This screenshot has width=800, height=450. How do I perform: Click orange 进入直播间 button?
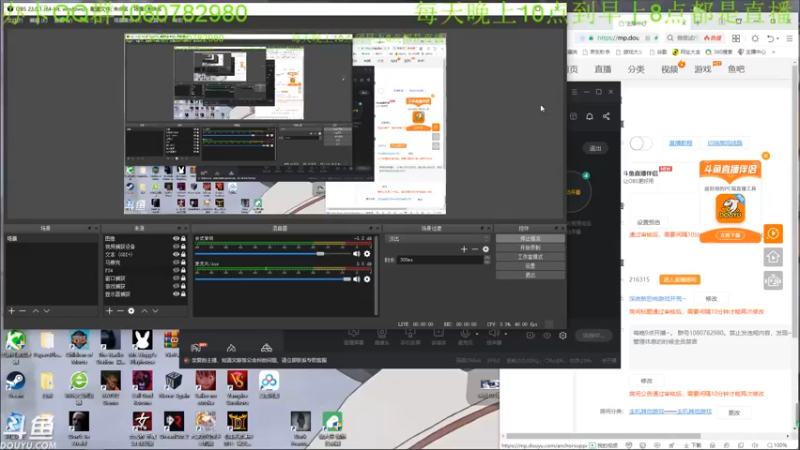pos(680,280)
